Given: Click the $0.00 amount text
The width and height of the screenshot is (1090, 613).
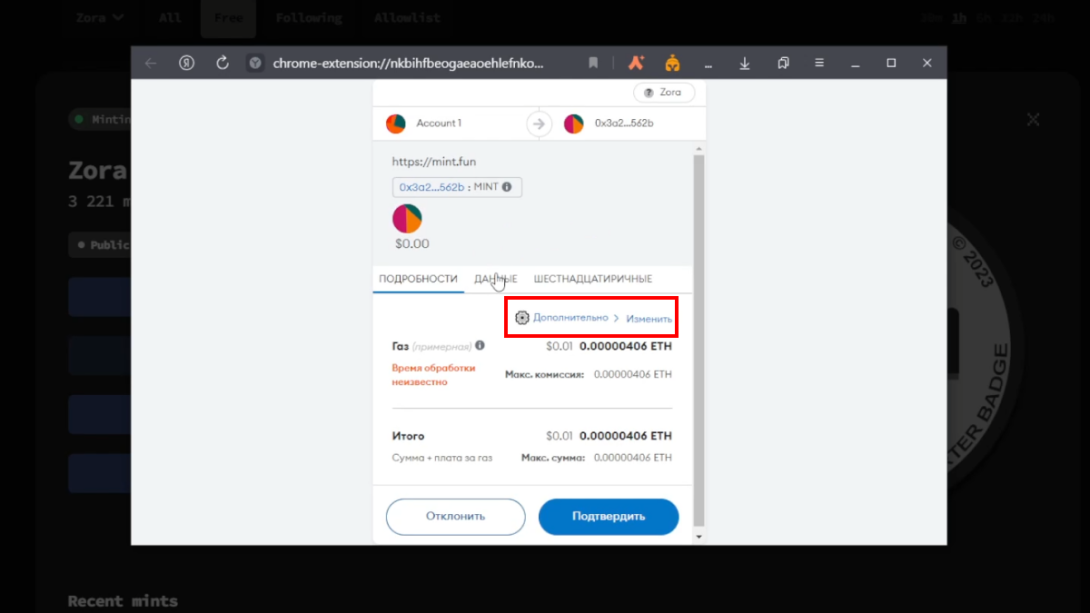Looking at the screenshot, I should pyautogui.click(x=412, y=244).
